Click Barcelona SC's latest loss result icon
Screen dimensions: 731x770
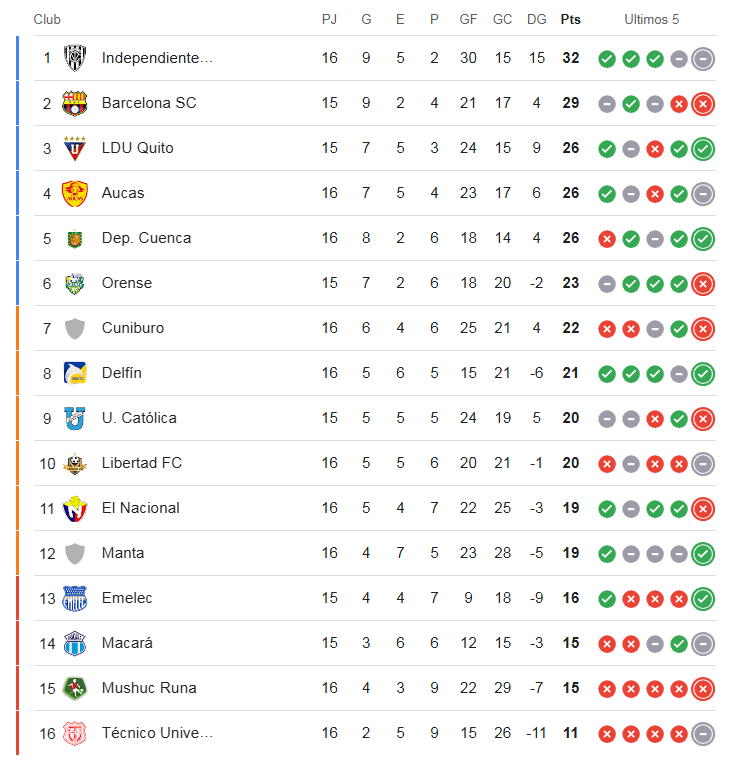tap(703, 104)
